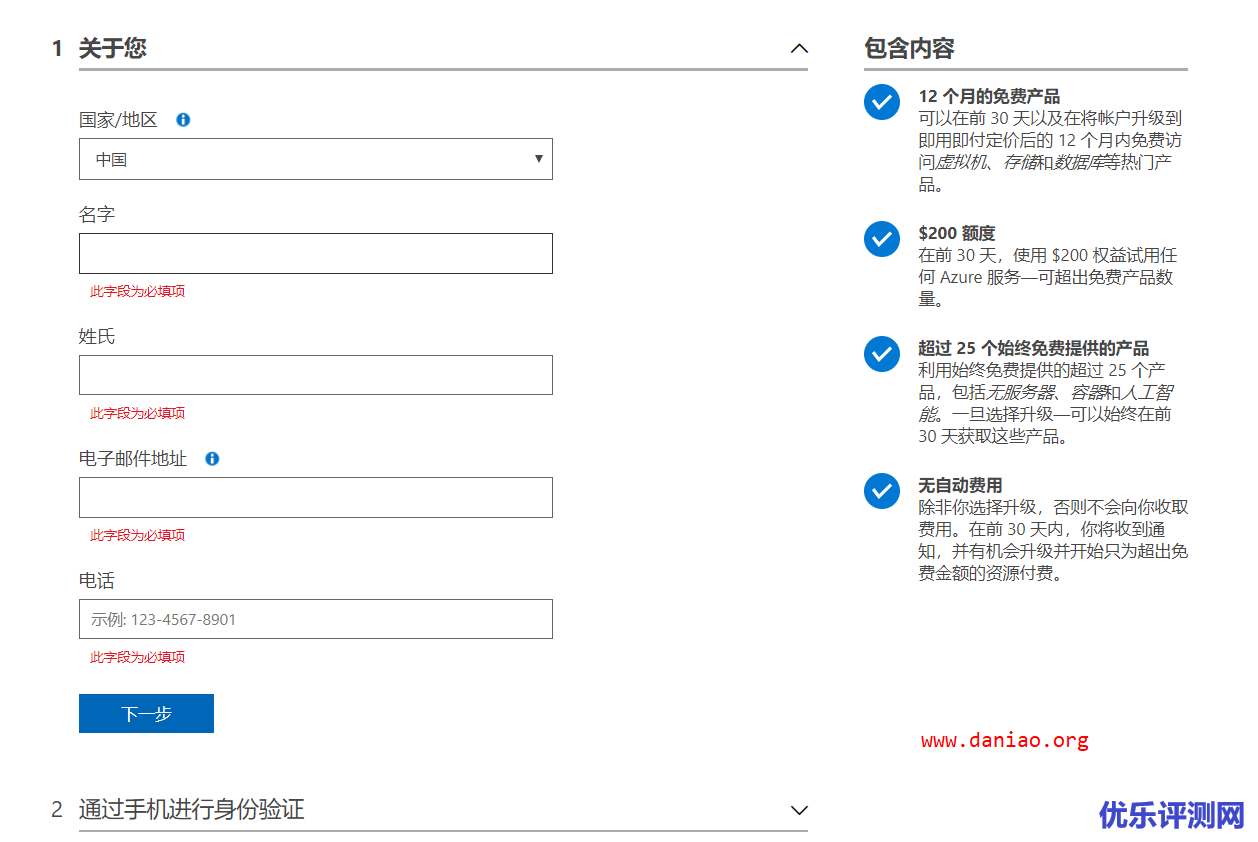Click the 超过 25 个始终免费提供的产品 title
The width and height of the screenshot is (1258, 842).
[x=1034, y=349]
